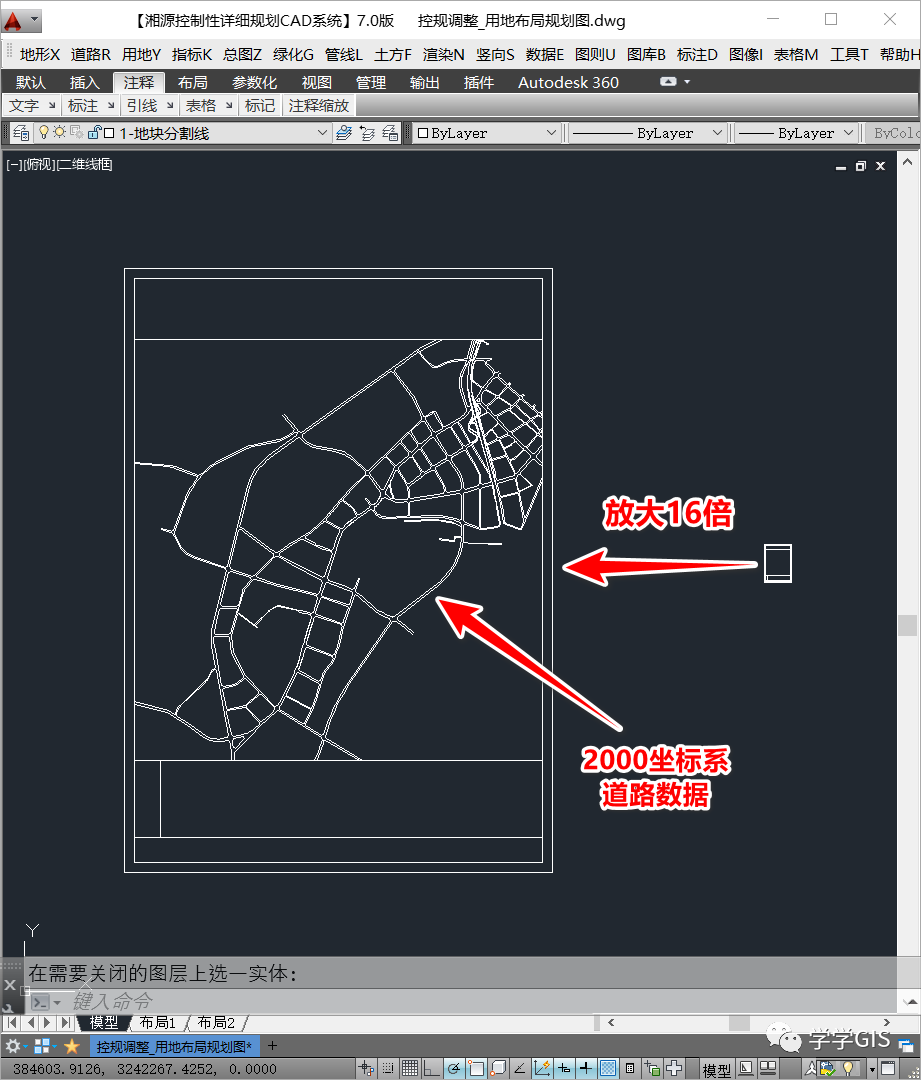Open the ByLayer linetype dropdown
The height and width of the screenshot is (1080, 921).
[648, 132]
